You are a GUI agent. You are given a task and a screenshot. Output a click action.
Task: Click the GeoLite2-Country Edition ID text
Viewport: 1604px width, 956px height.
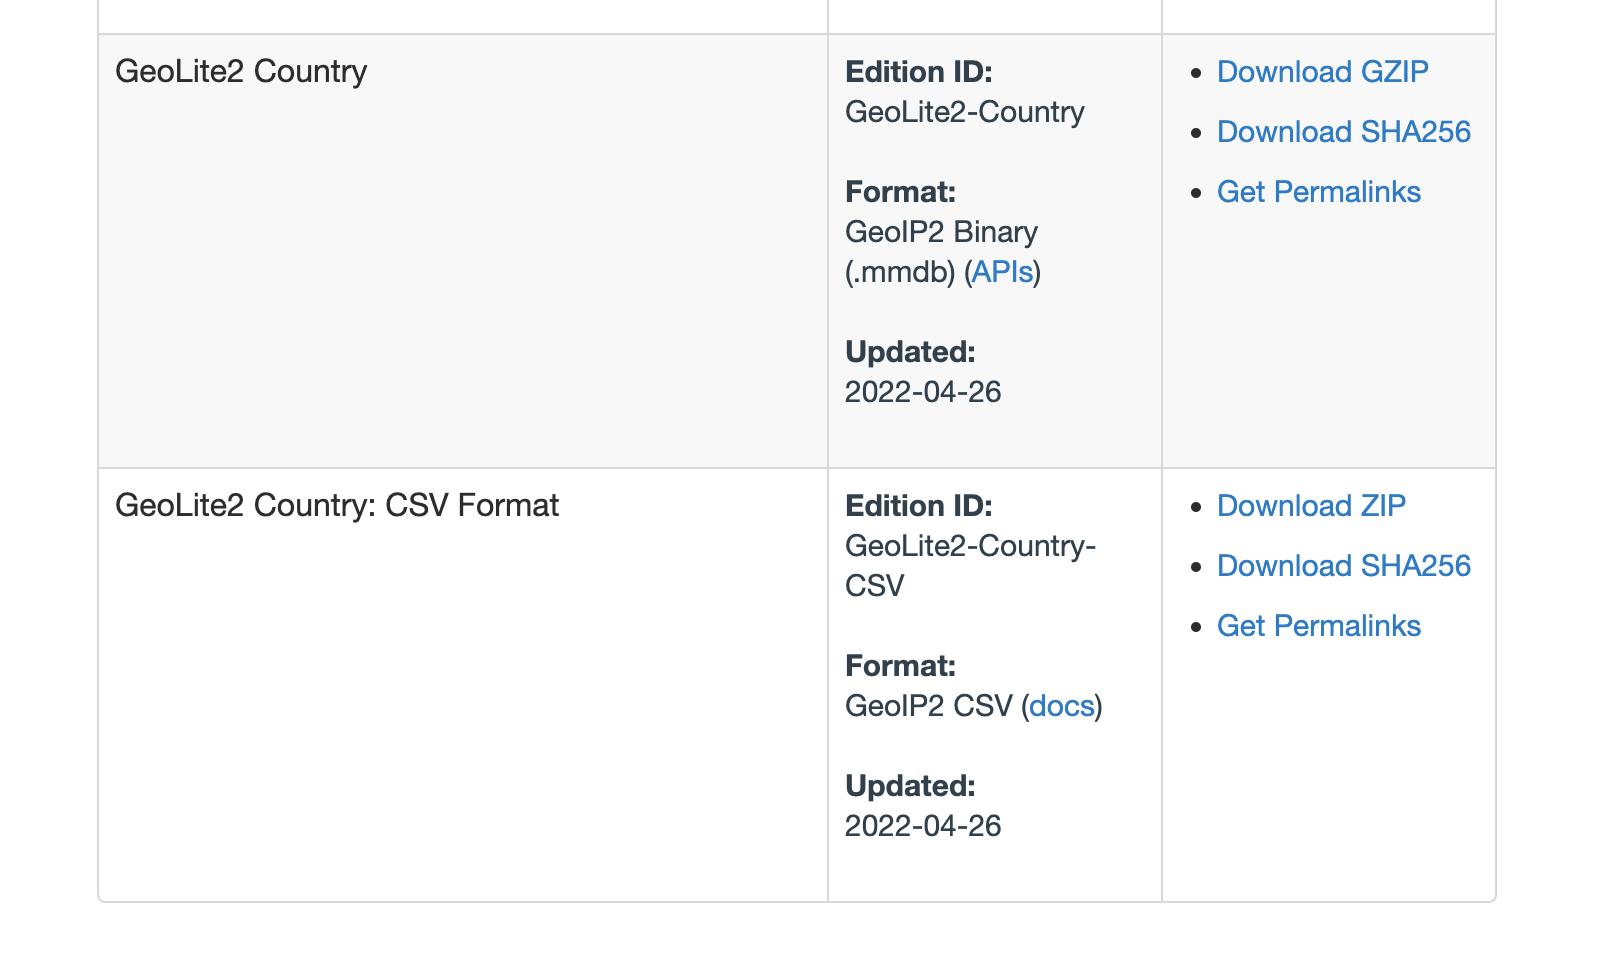coord(964,111)
